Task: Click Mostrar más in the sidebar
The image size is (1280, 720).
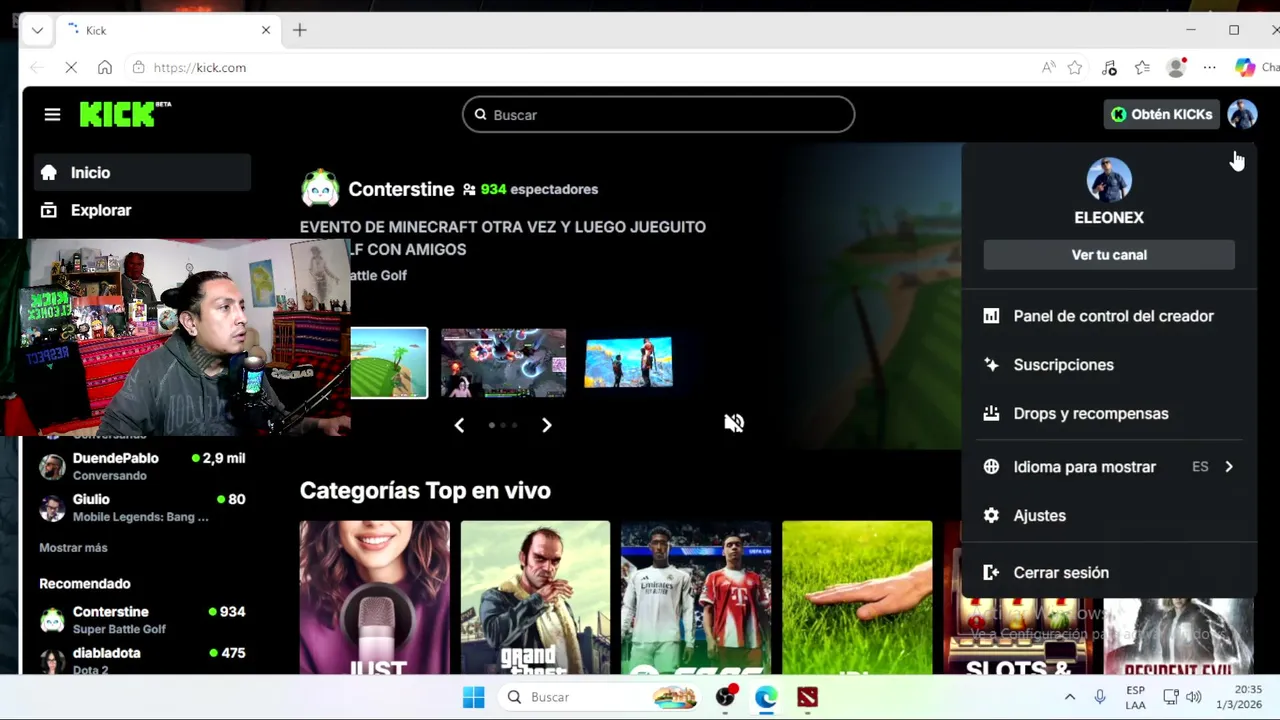Action: point(73,548)
